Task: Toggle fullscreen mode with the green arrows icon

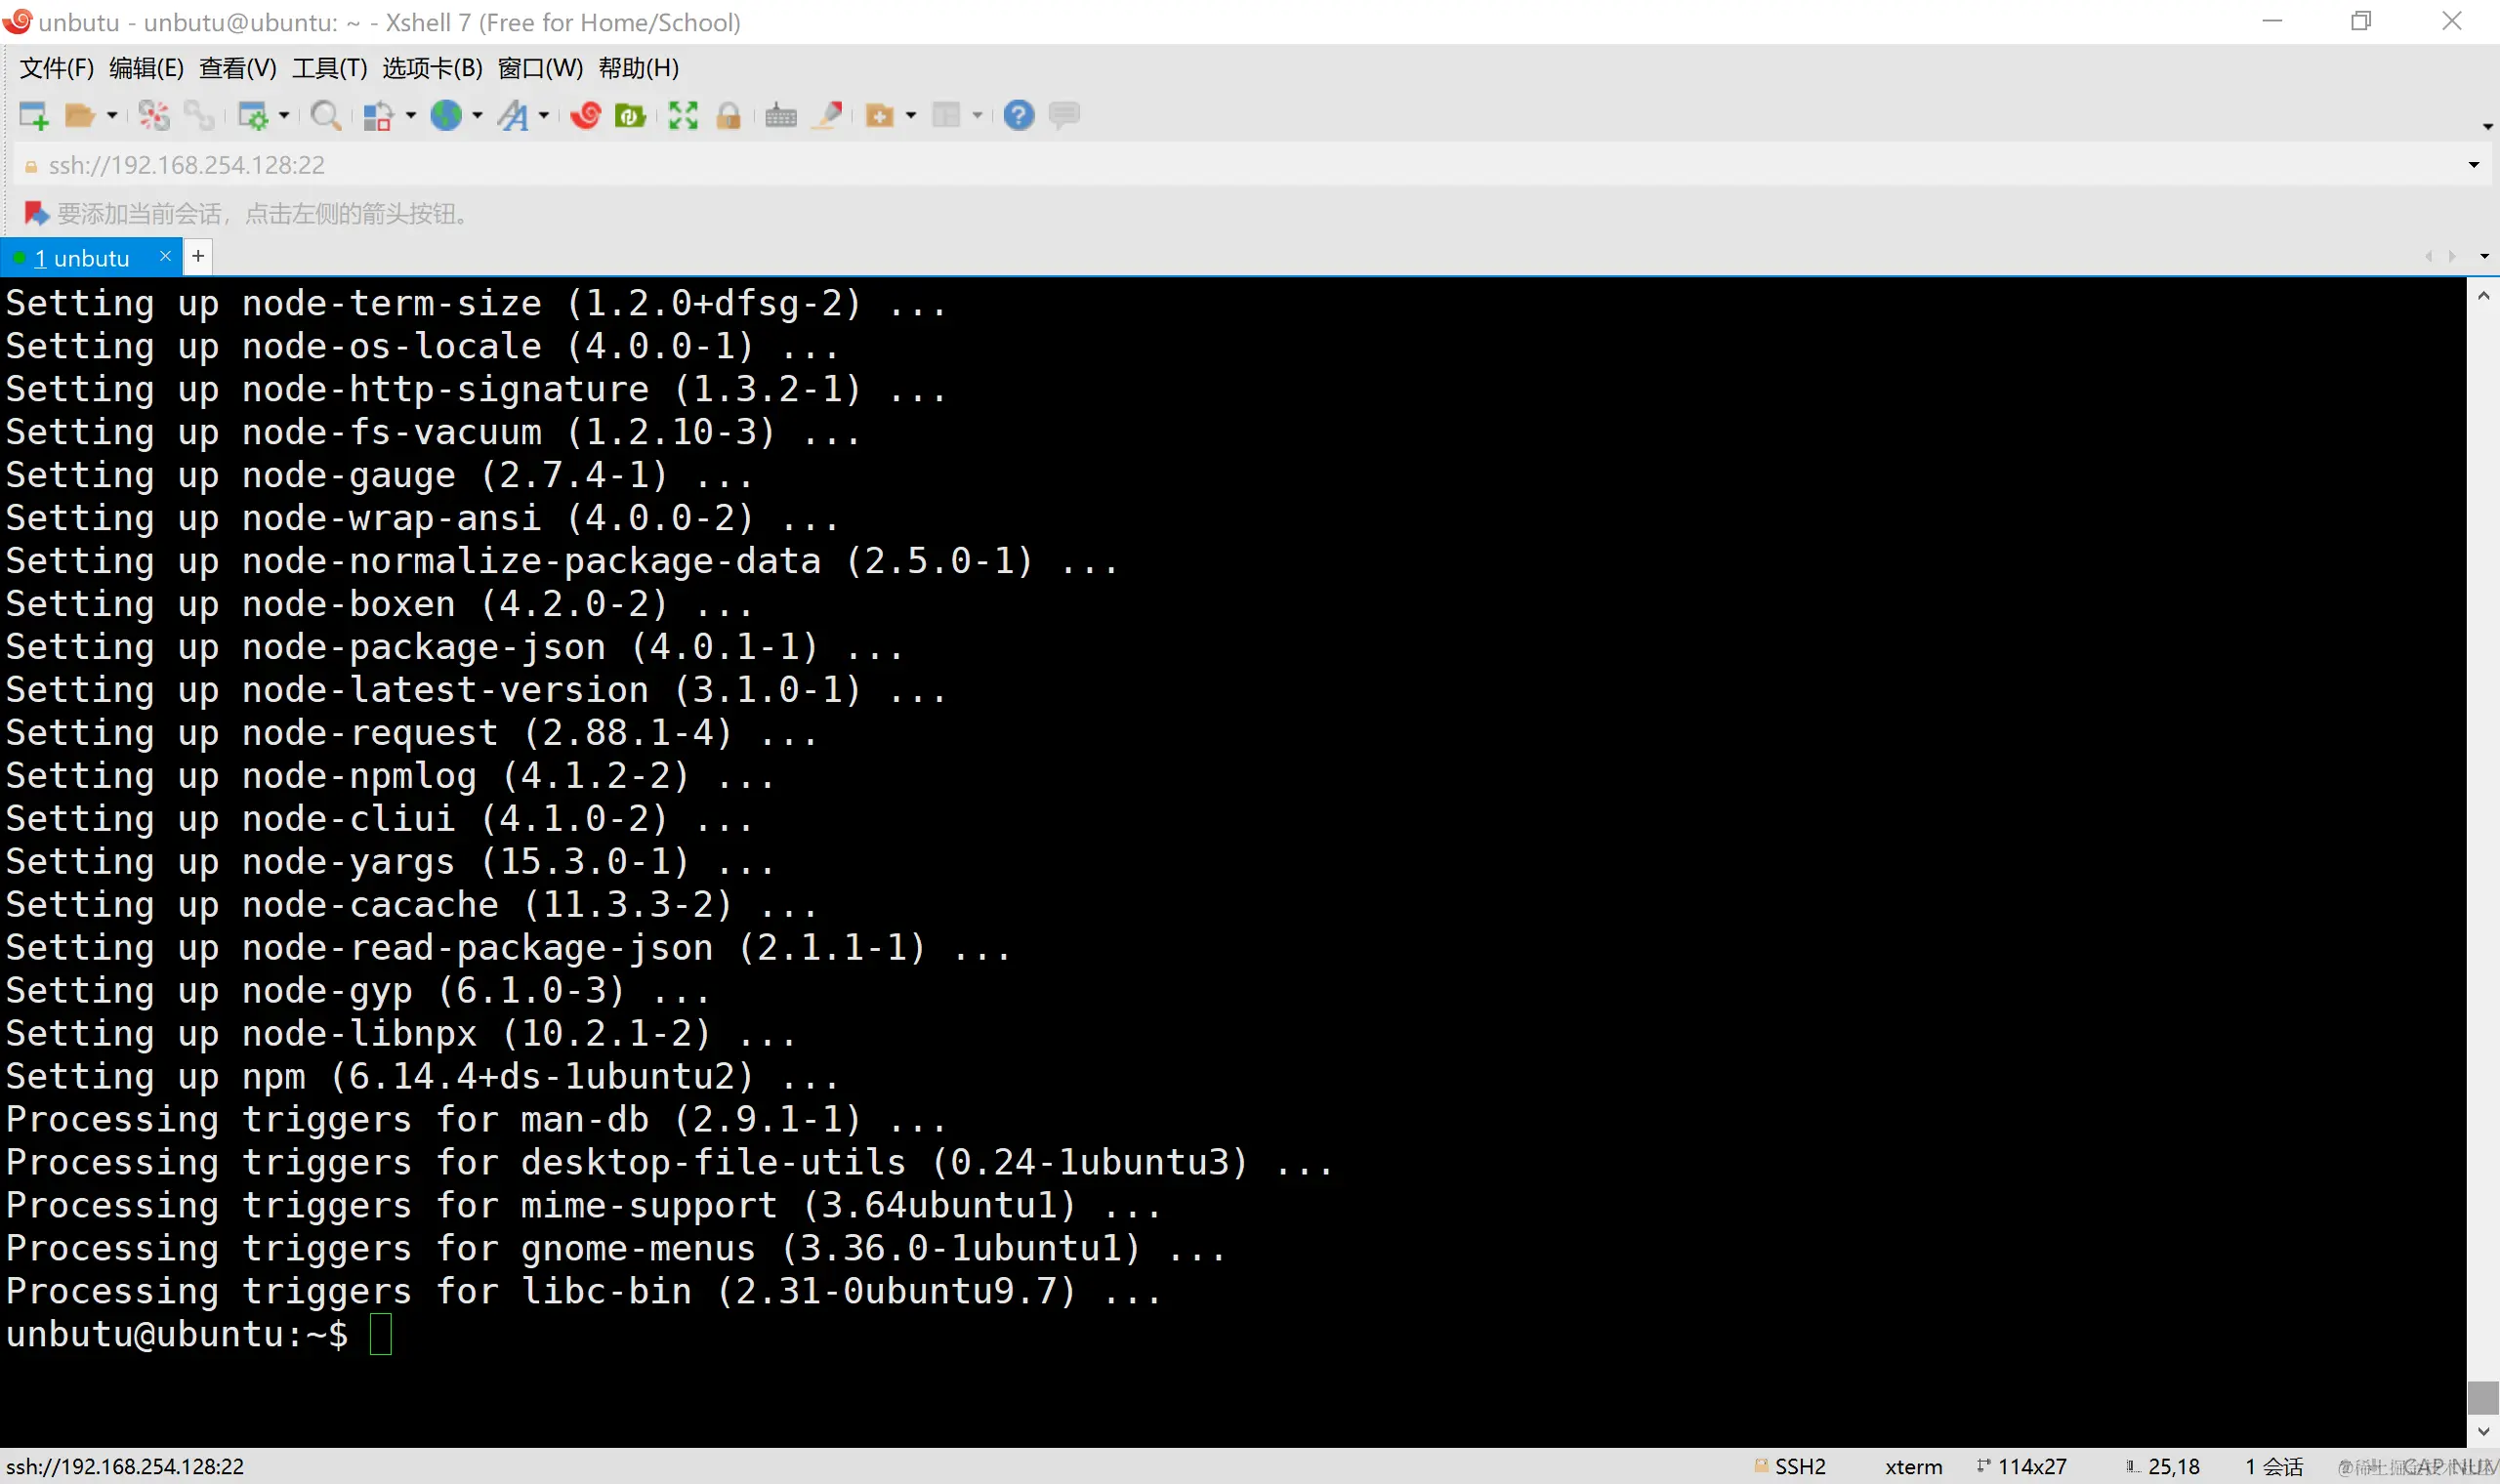Action: 683,115
